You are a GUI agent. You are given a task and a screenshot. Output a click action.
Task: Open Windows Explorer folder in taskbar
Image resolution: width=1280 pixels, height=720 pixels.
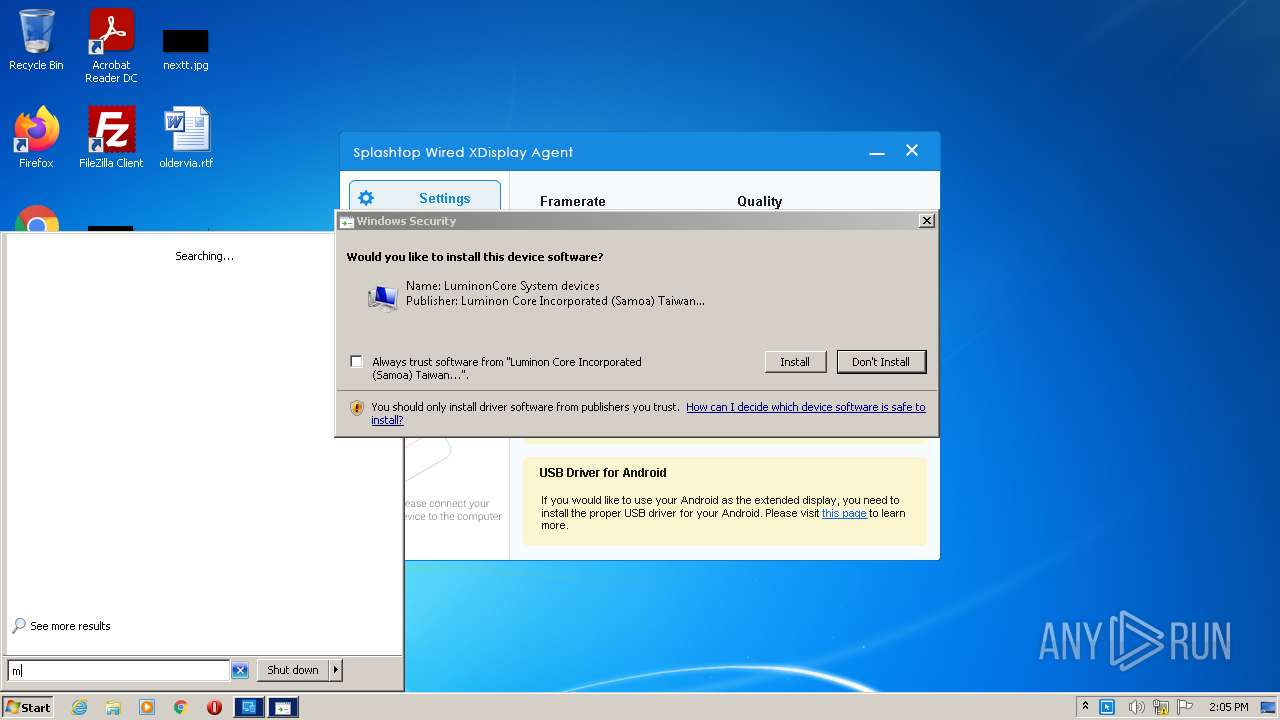[x=113, y=707]
